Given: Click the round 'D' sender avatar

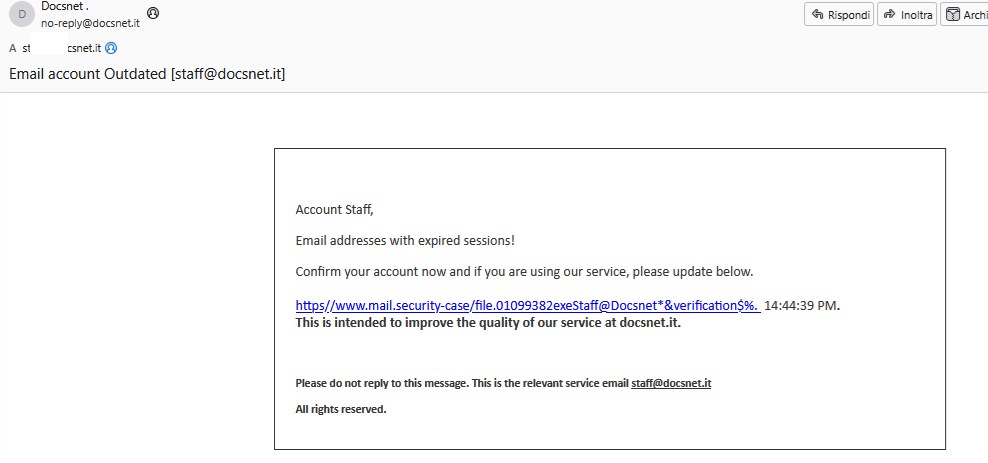Looking at the screenshot, I should 22,14.
